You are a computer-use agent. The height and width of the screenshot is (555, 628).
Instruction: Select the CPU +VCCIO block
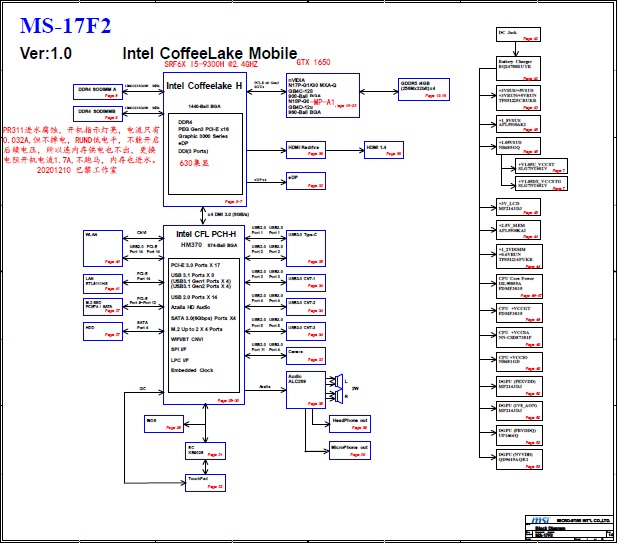[519, 362]
